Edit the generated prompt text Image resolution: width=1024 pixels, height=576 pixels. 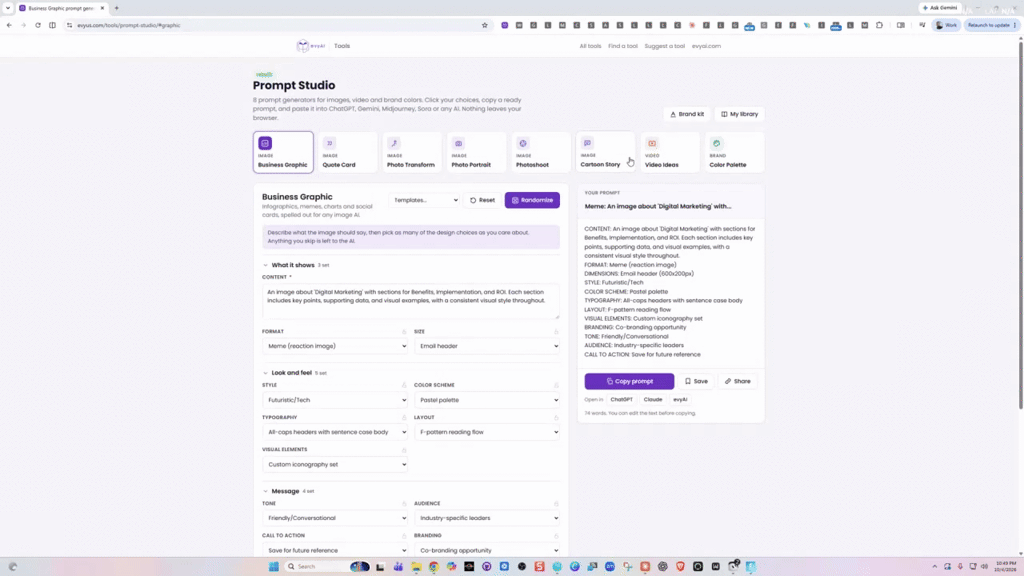671,291
